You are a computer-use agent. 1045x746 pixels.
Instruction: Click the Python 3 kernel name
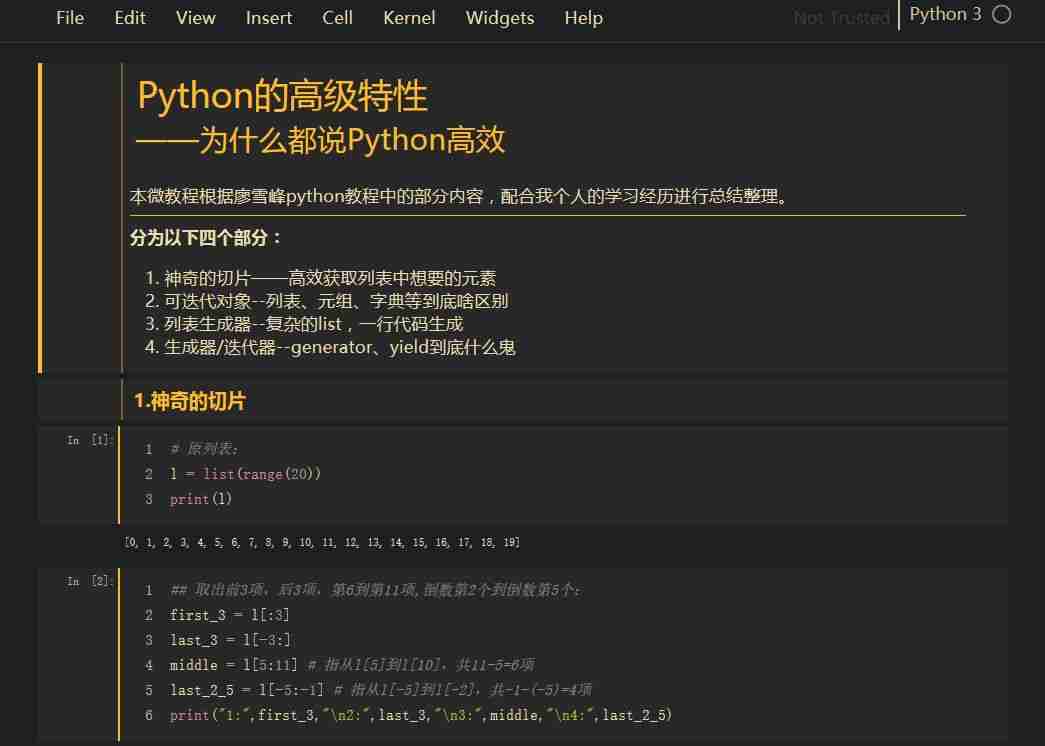945,15
